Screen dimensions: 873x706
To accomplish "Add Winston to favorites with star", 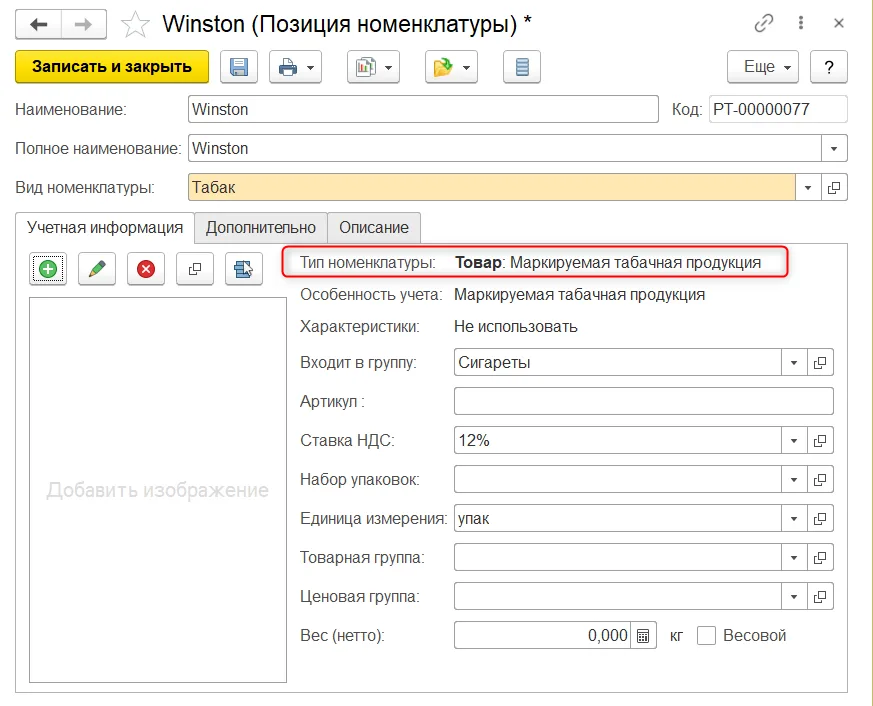I will point(135,24).
